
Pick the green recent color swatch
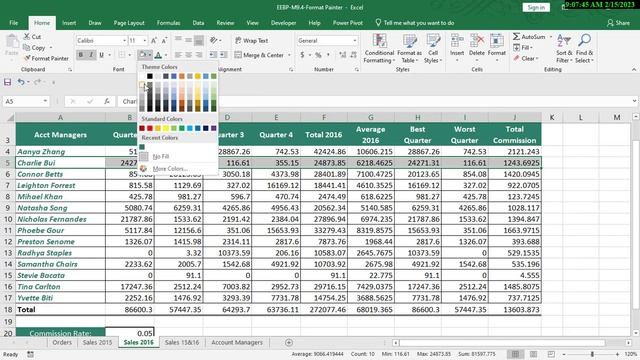tap(142, 147)
